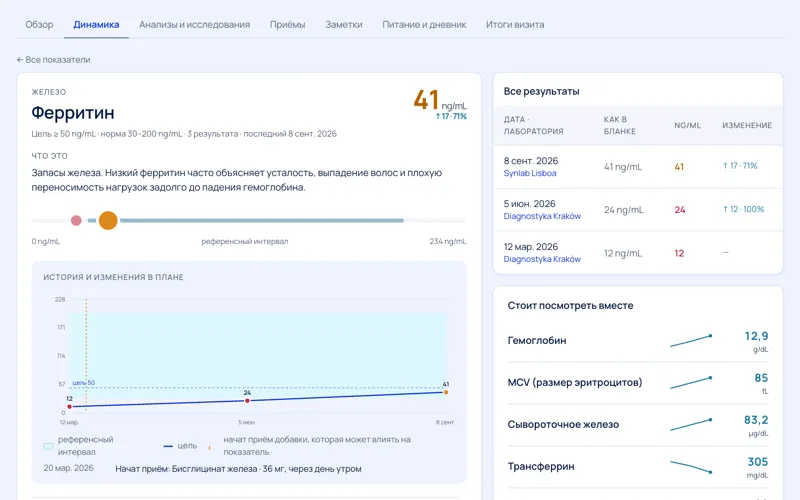This screenshot has width=800, height=500.
Task: Click the up-arrow change indicator under 41 ng/mL
Action: click(x=451, y=116)
